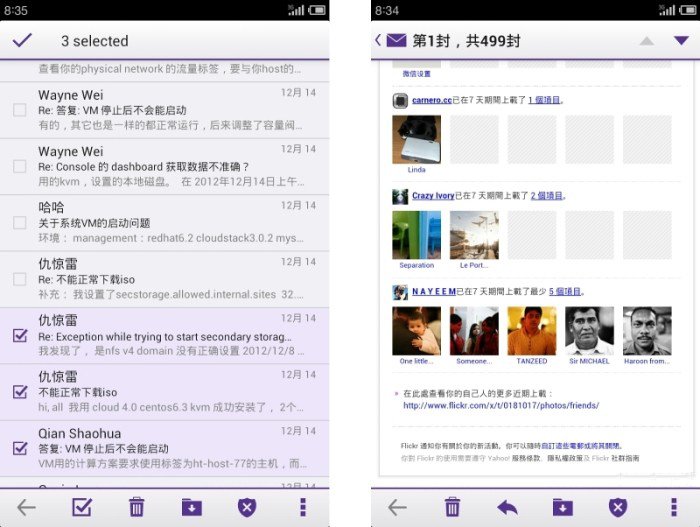Uncheck Re: Exception while trying email
The height and width of the screenshot is (527, 700).
pyautogui.click(x=20, y=335)
